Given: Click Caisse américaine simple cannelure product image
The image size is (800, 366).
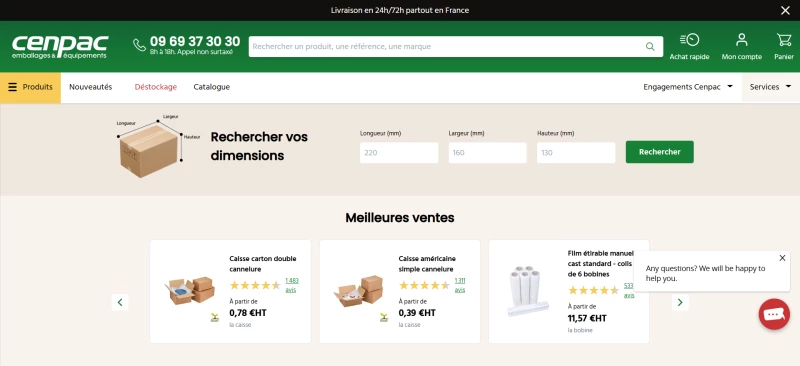Looking at the screenshot, I should [358, 291].
